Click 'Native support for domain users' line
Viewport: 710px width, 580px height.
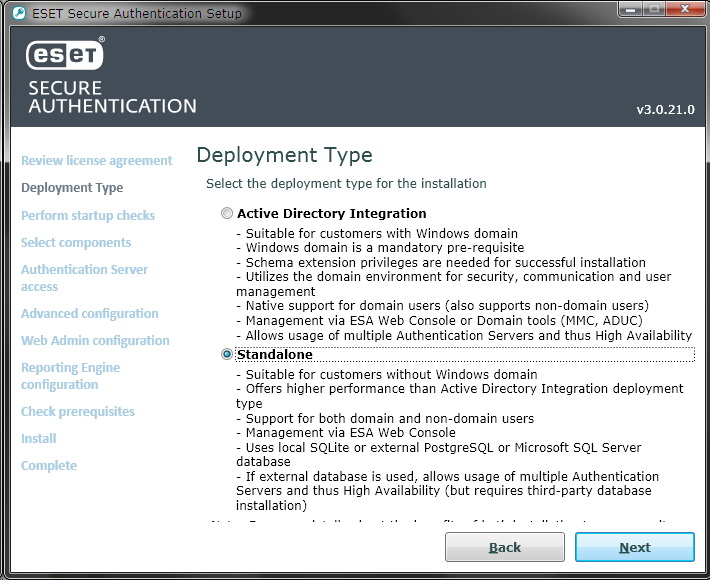(442, 306)
